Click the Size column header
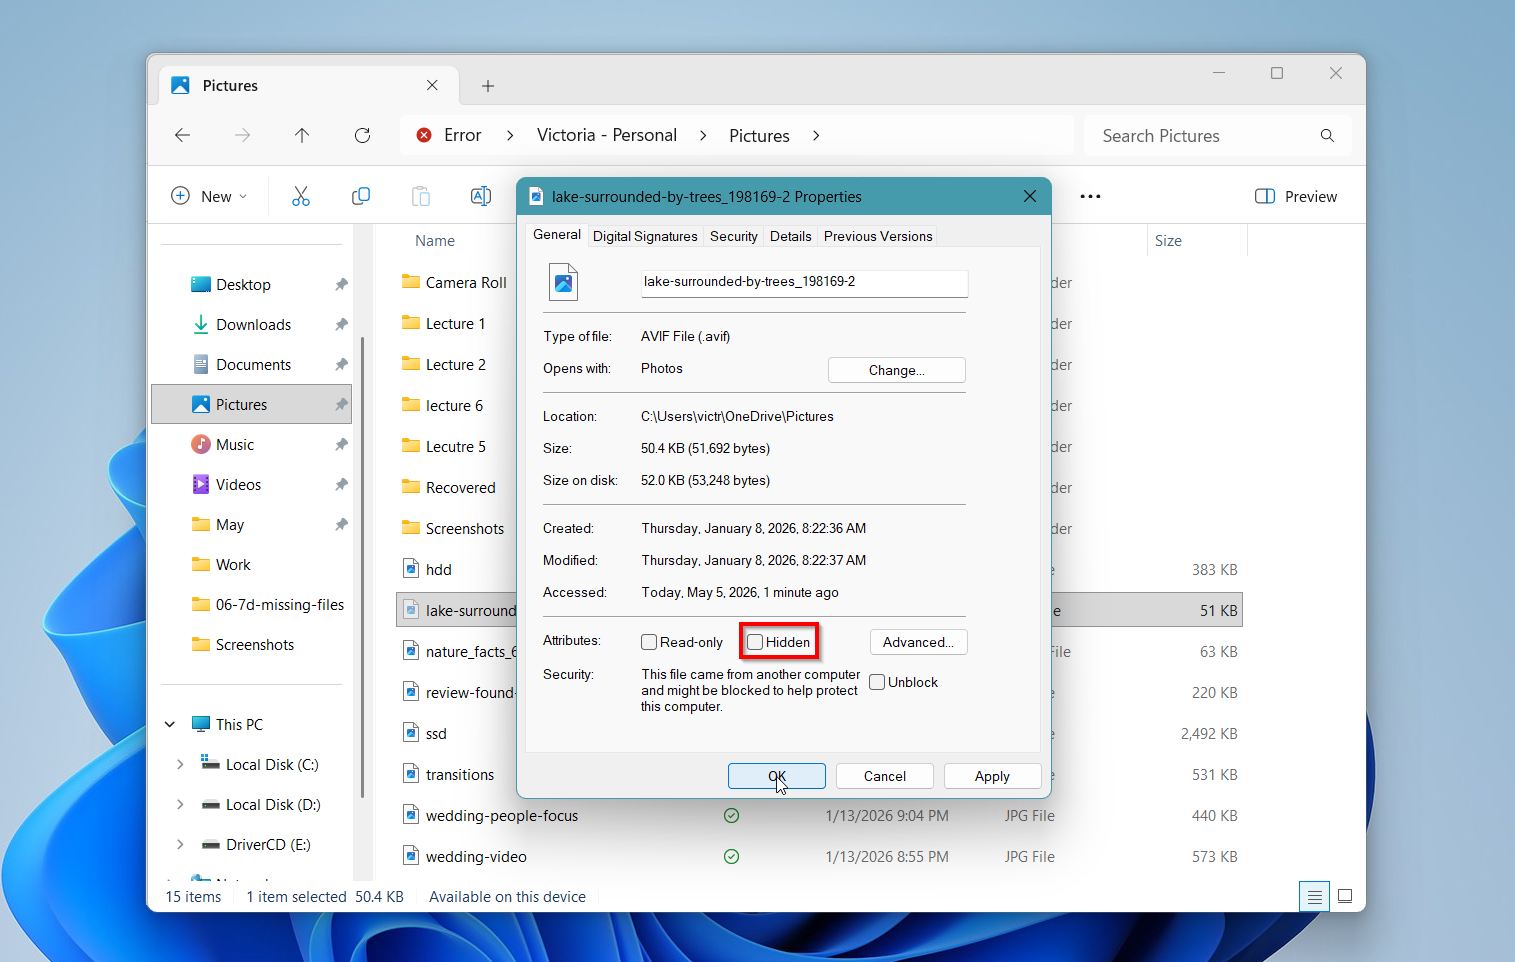 (x=1168, y=241)
